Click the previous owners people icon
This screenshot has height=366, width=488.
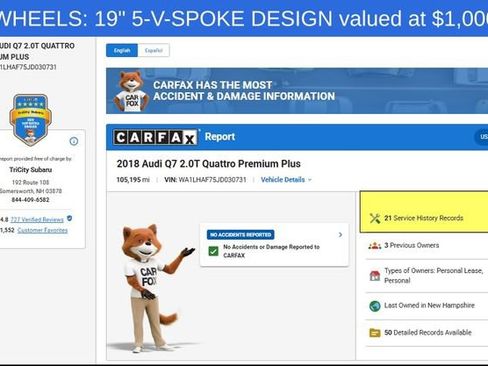coord(375,246)
